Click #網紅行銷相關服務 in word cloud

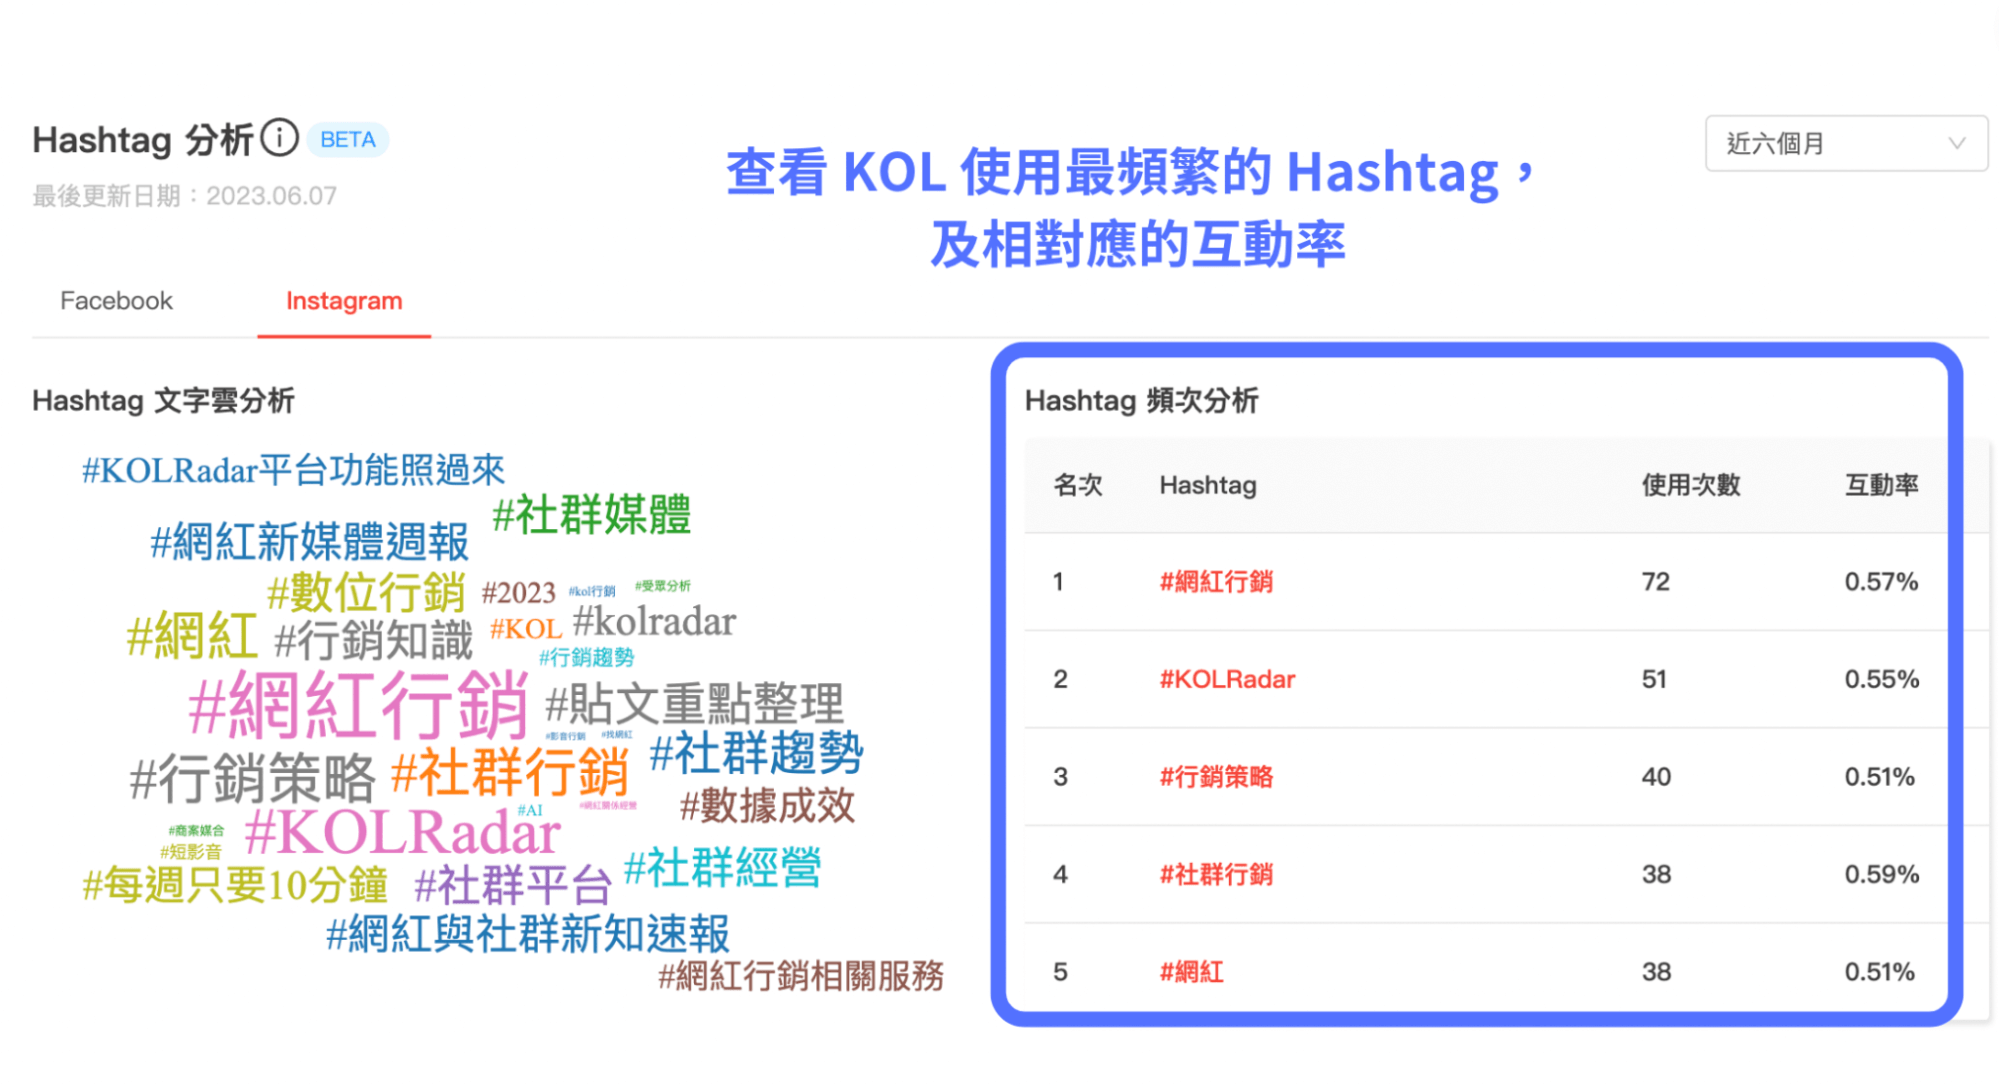point(801,976)
